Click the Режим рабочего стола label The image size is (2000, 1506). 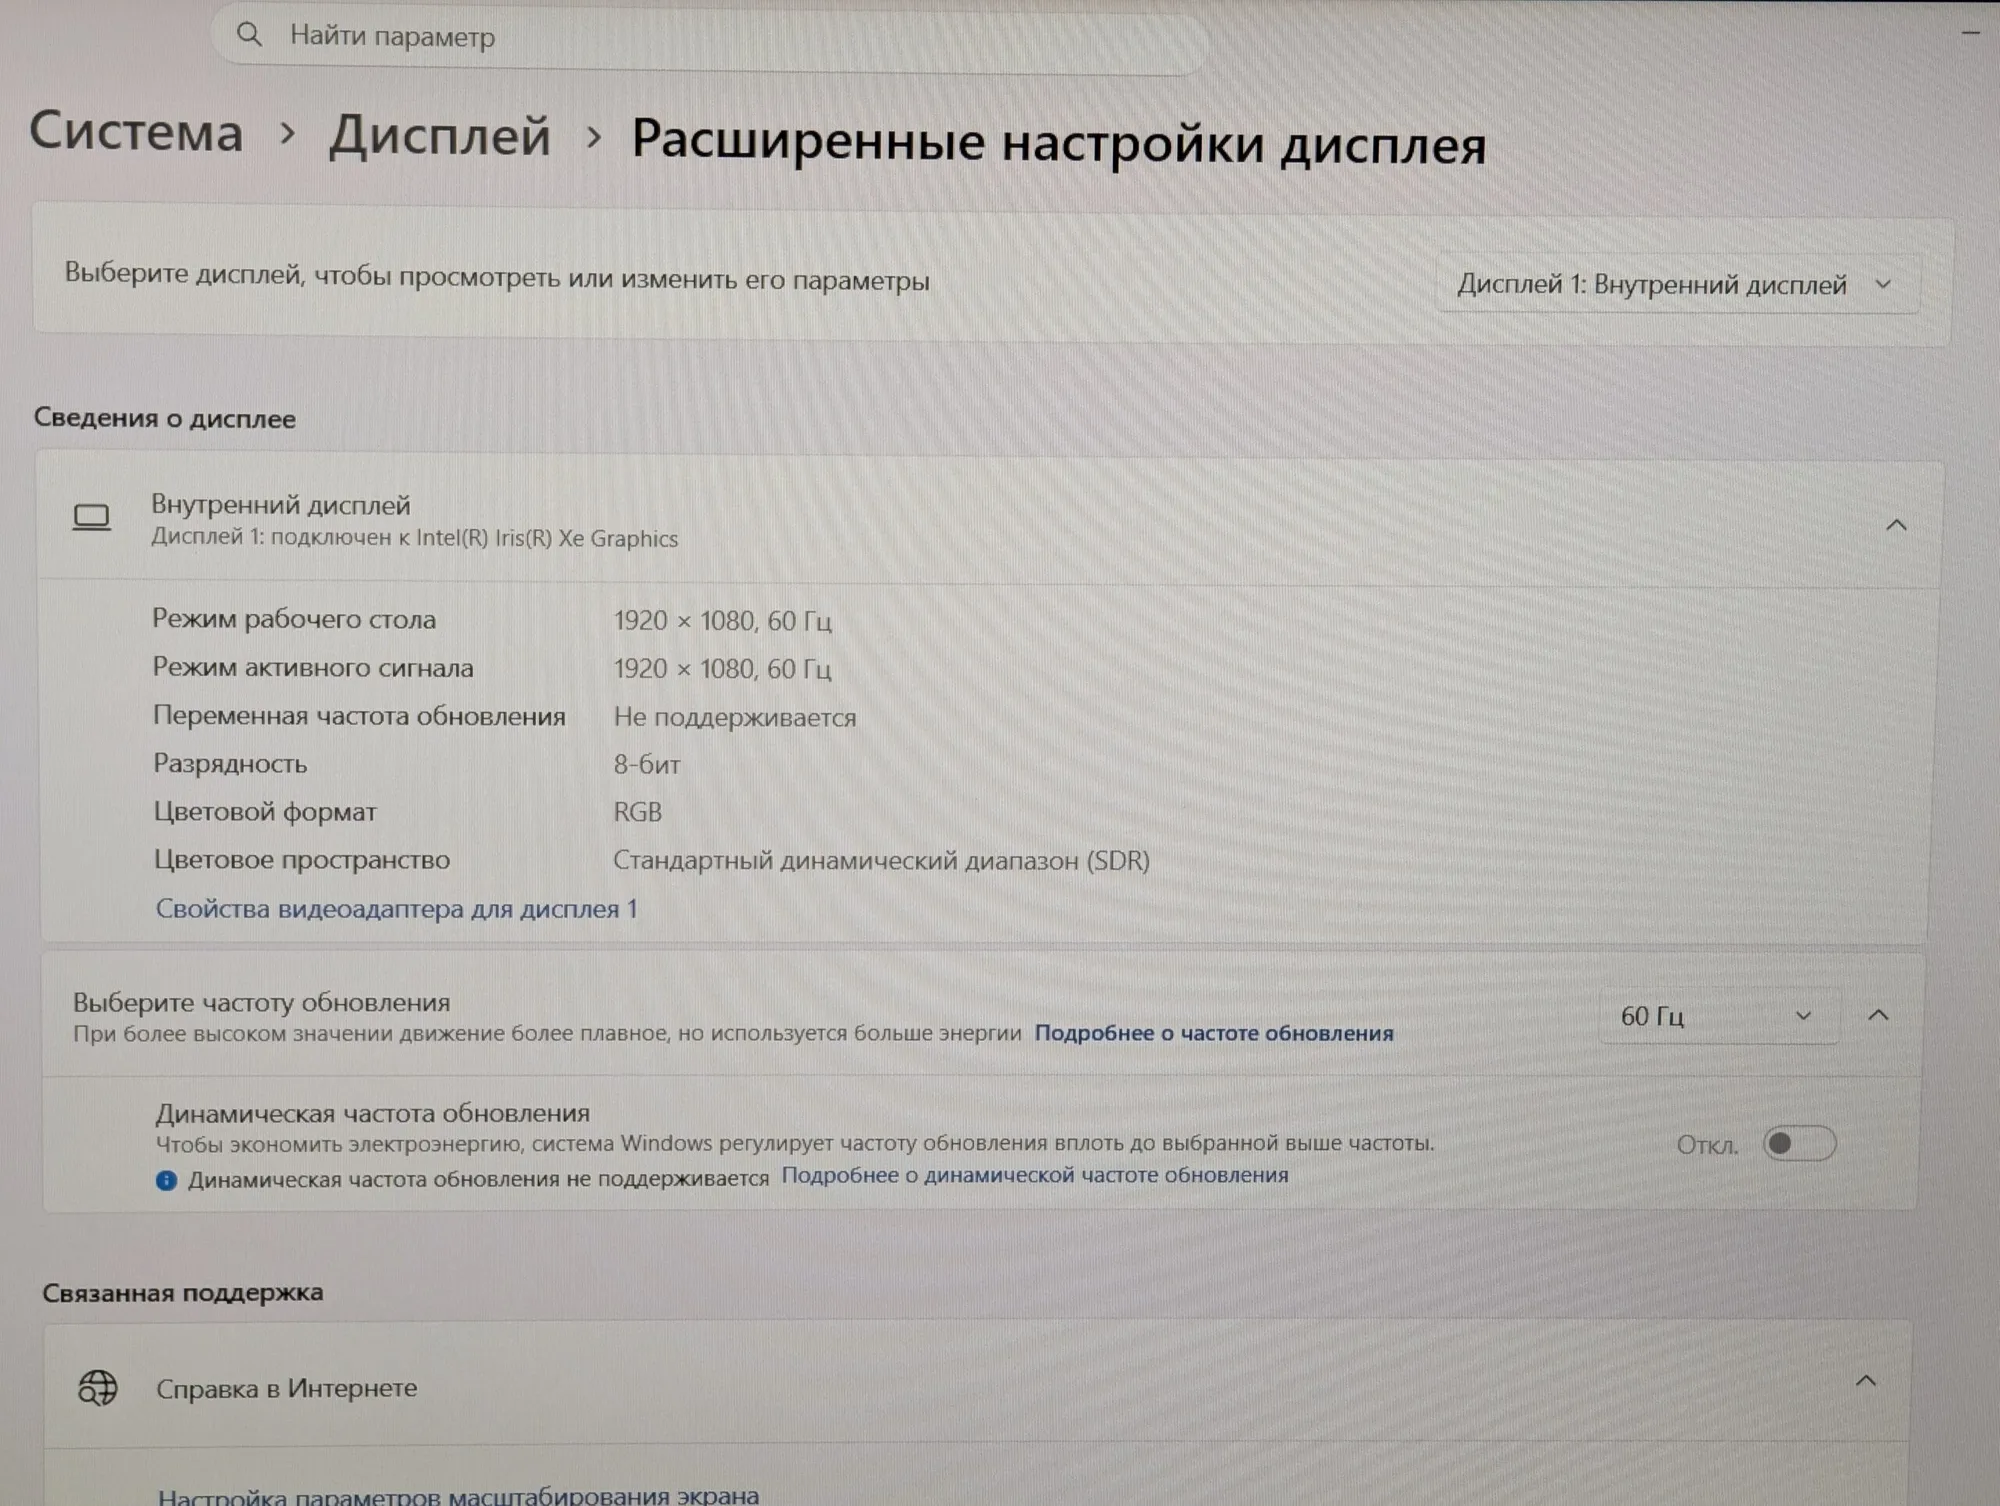click(x=294, y=619)
